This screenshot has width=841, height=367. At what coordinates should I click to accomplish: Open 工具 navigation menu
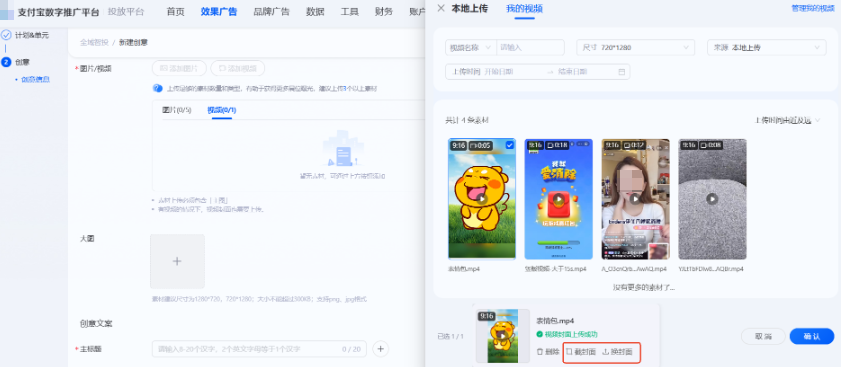[350, 11]
